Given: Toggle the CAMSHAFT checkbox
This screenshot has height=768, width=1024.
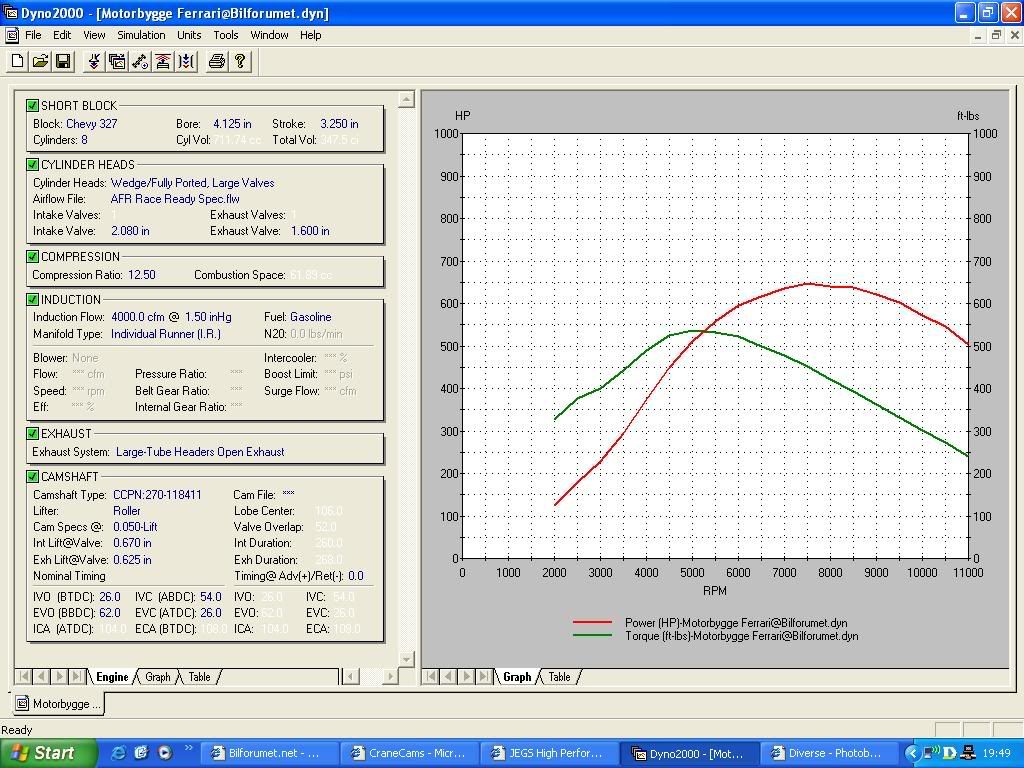Looking at the screenshot, I should click(x=33, y=477).
